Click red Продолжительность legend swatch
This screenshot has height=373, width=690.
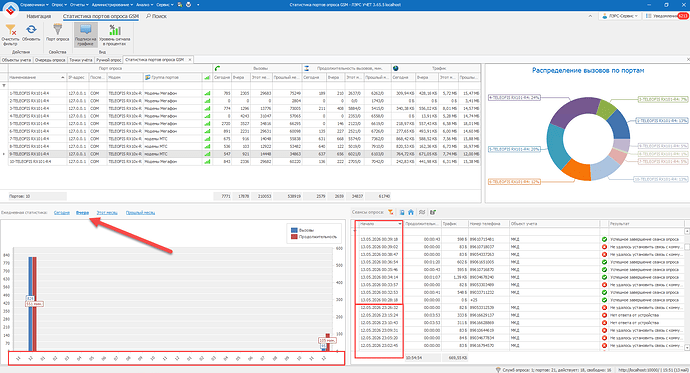point(294,237)
